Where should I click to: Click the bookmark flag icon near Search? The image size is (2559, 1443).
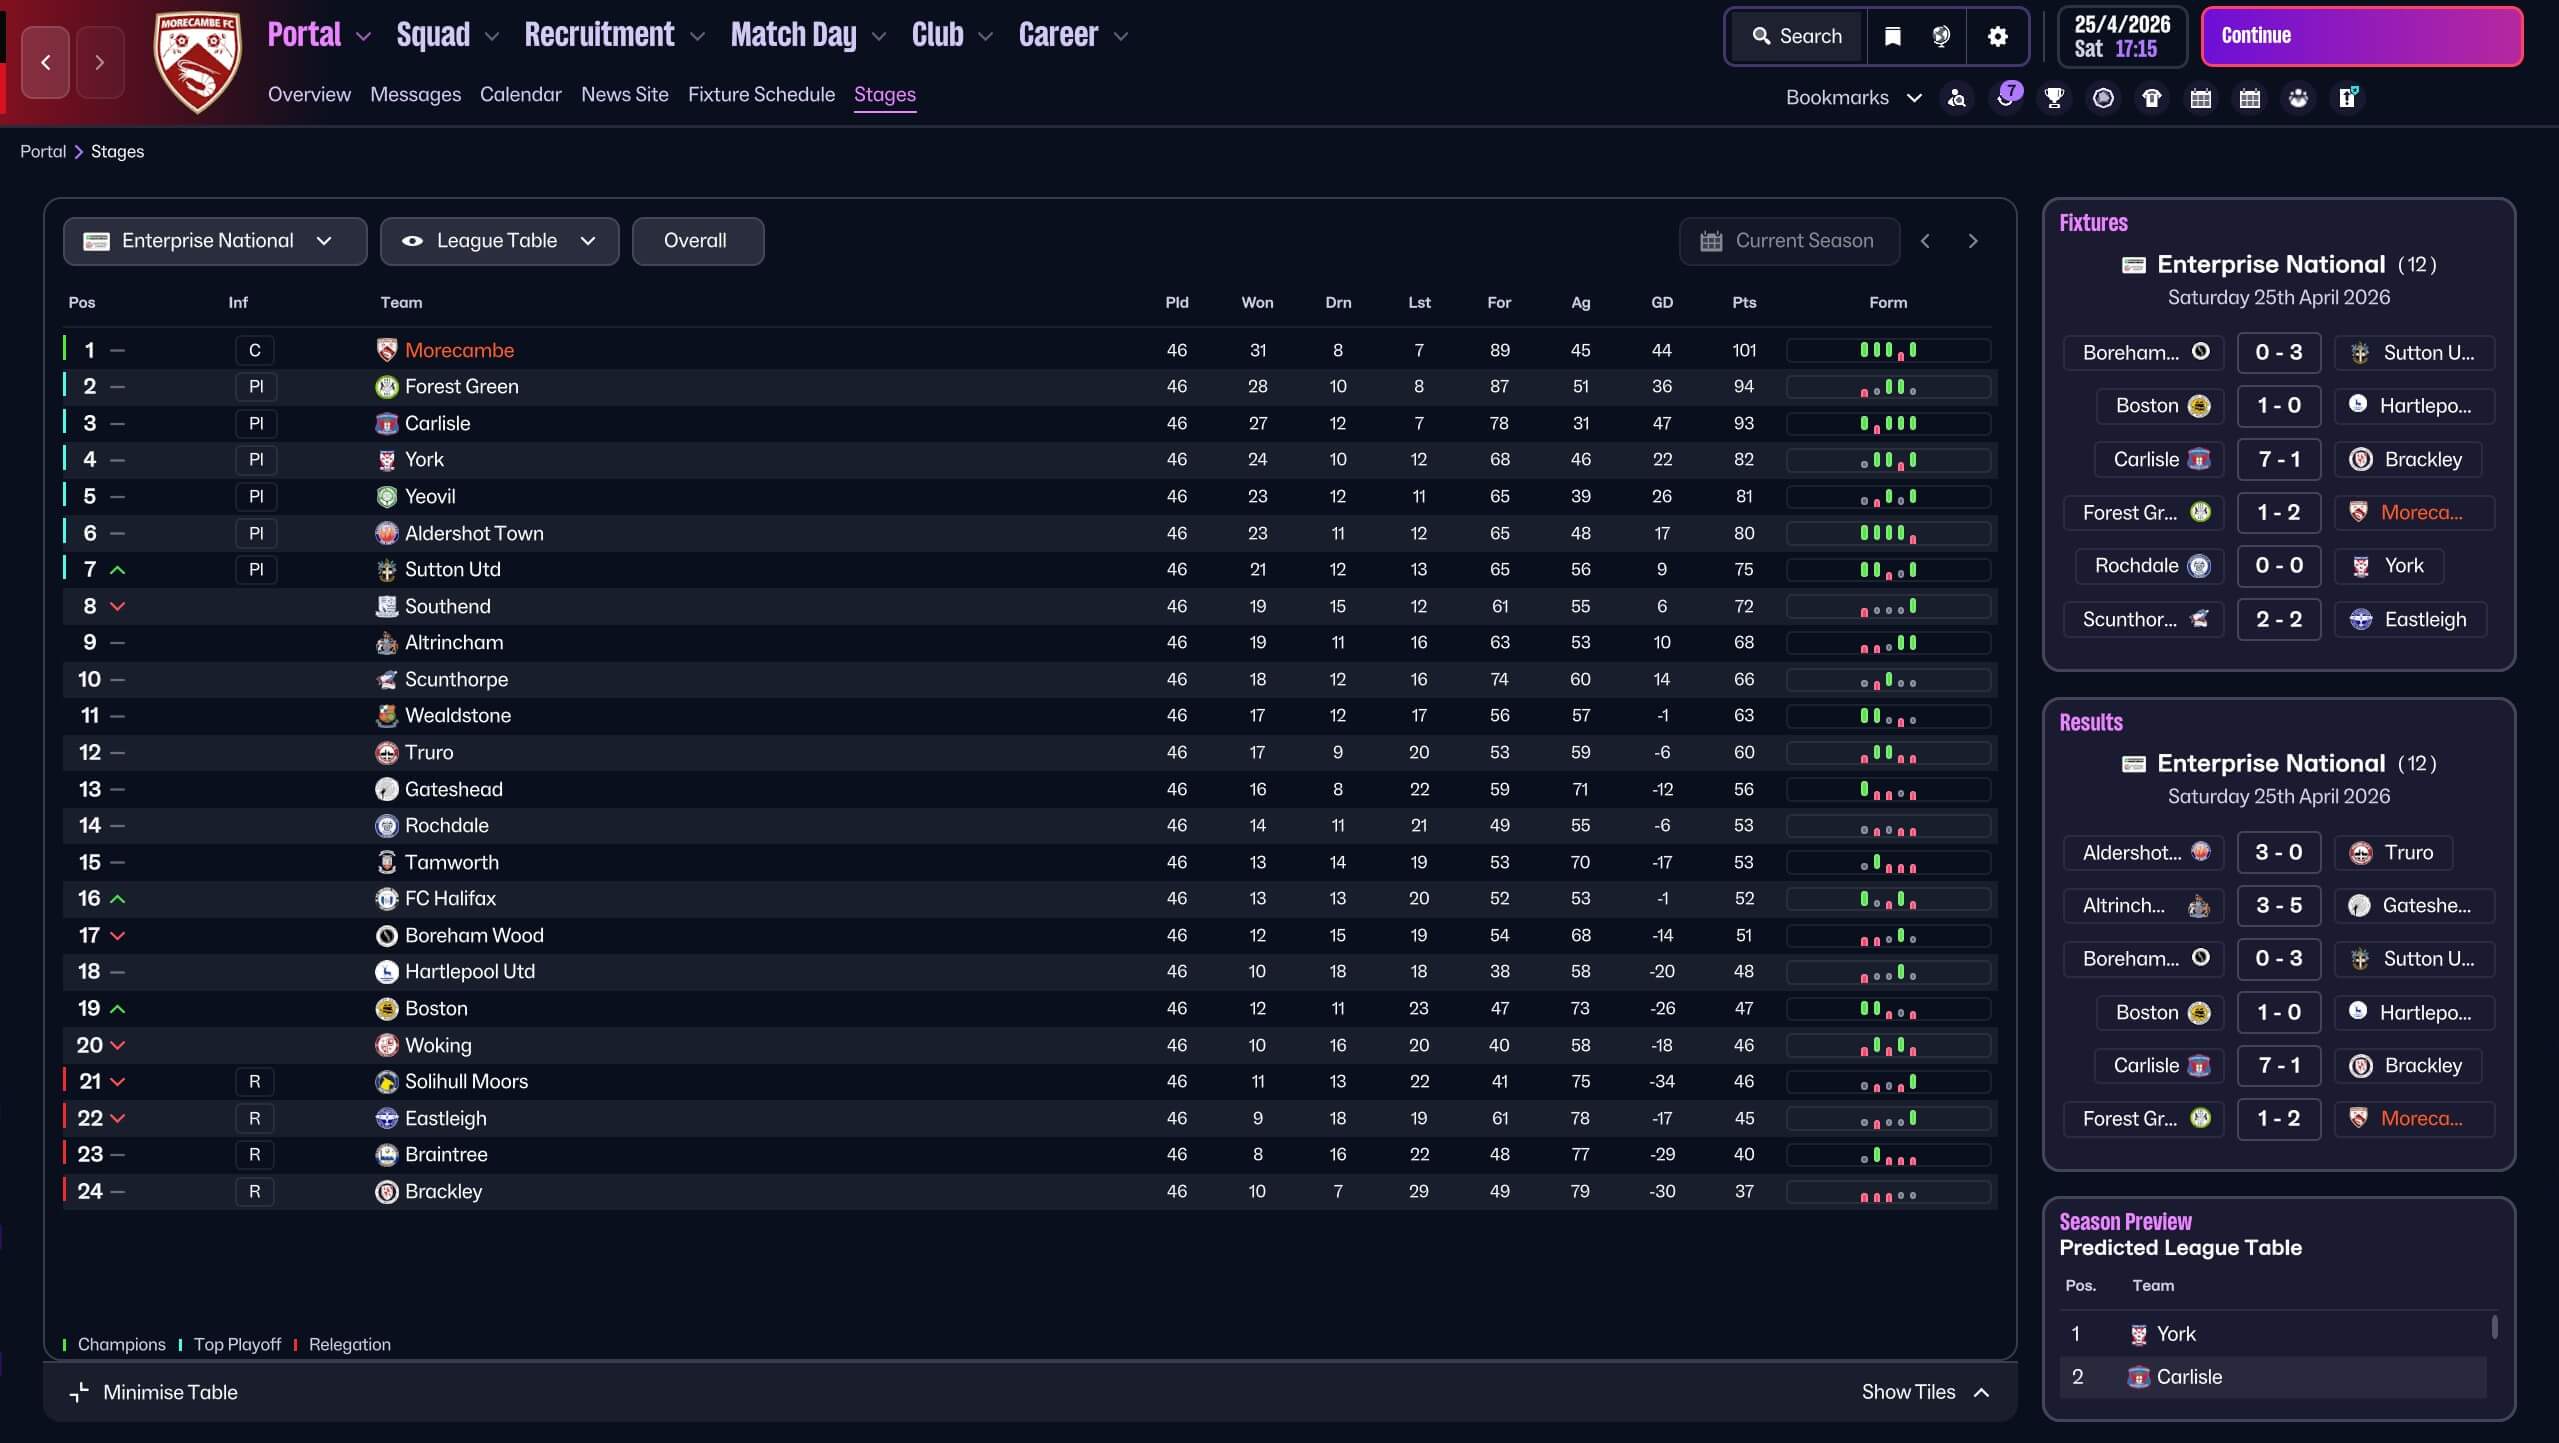1892,37
